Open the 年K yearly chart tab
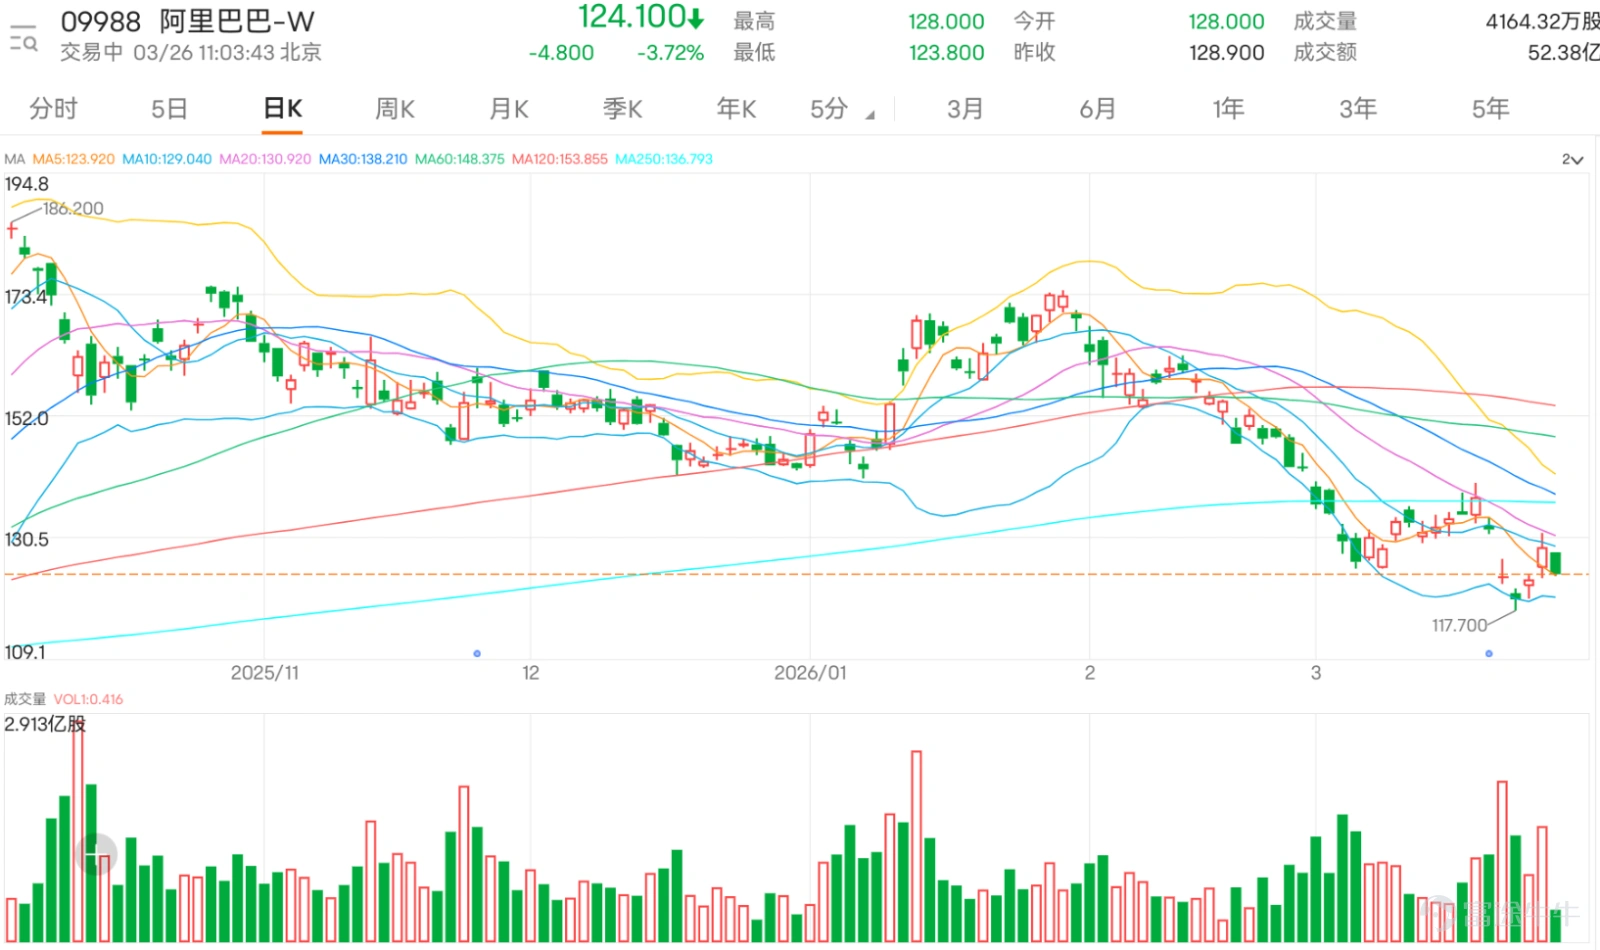The height and width of the screenshot is (950, 1600). [x=736, y=108]
